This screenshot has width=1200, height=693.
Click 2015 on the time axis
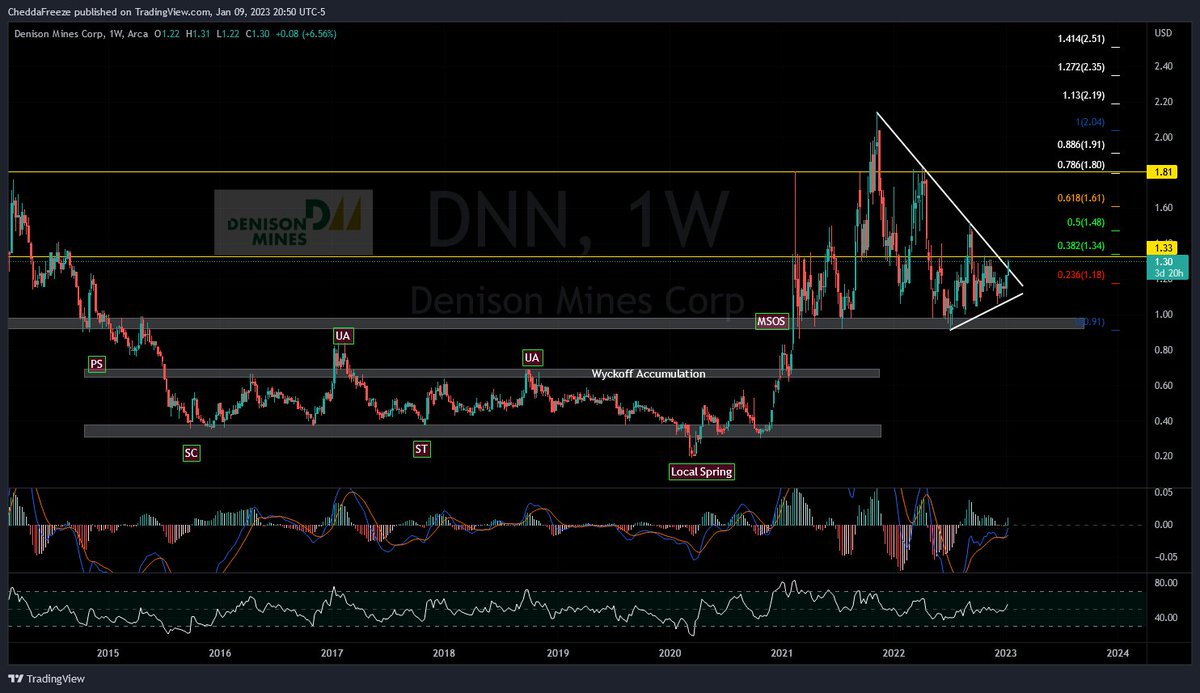(x=108, y=653)
